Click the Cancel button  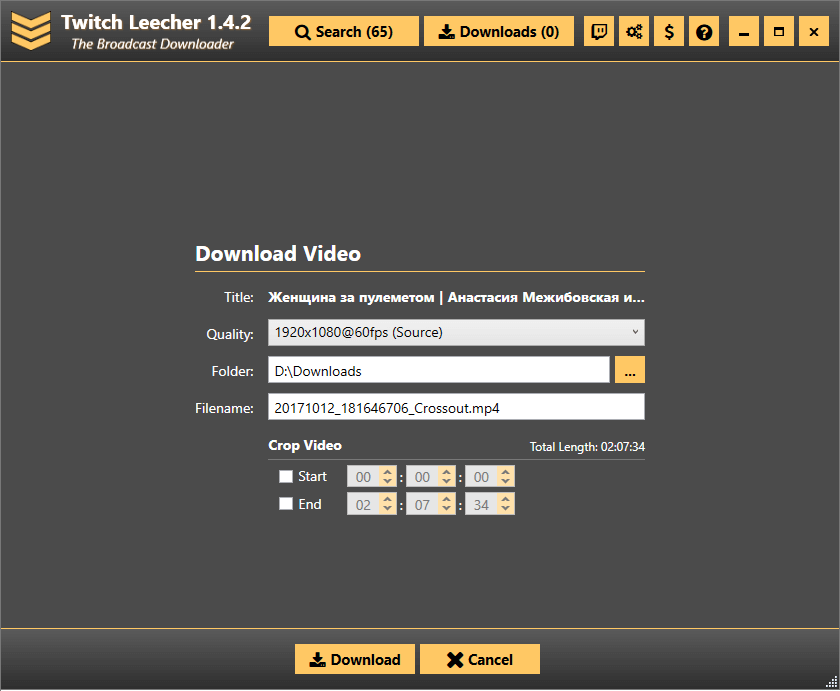tap(480, 659)
